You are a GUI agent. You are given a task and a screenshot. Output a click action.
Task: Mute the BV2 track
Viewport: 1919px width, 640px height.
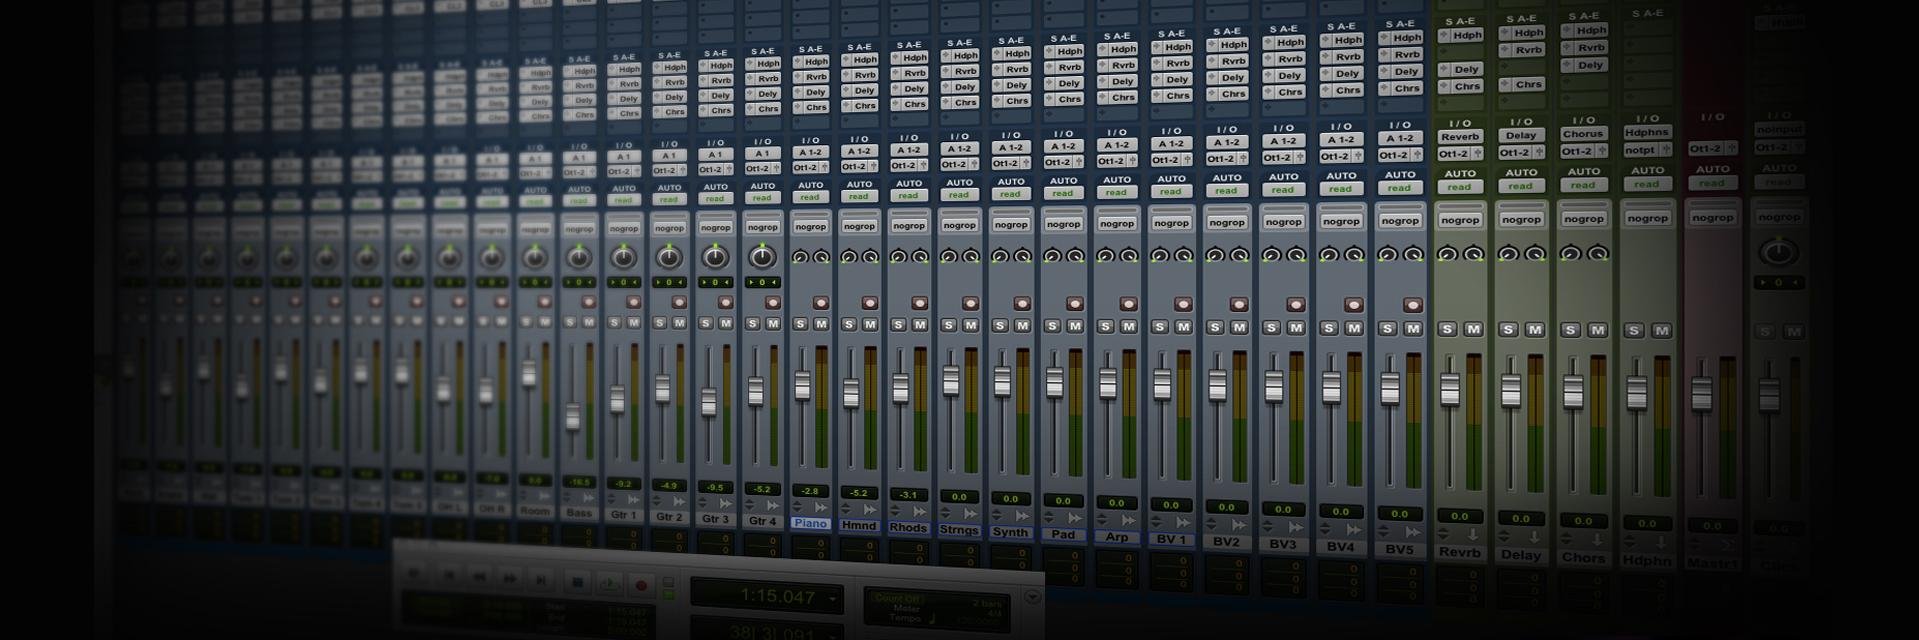1239,327
